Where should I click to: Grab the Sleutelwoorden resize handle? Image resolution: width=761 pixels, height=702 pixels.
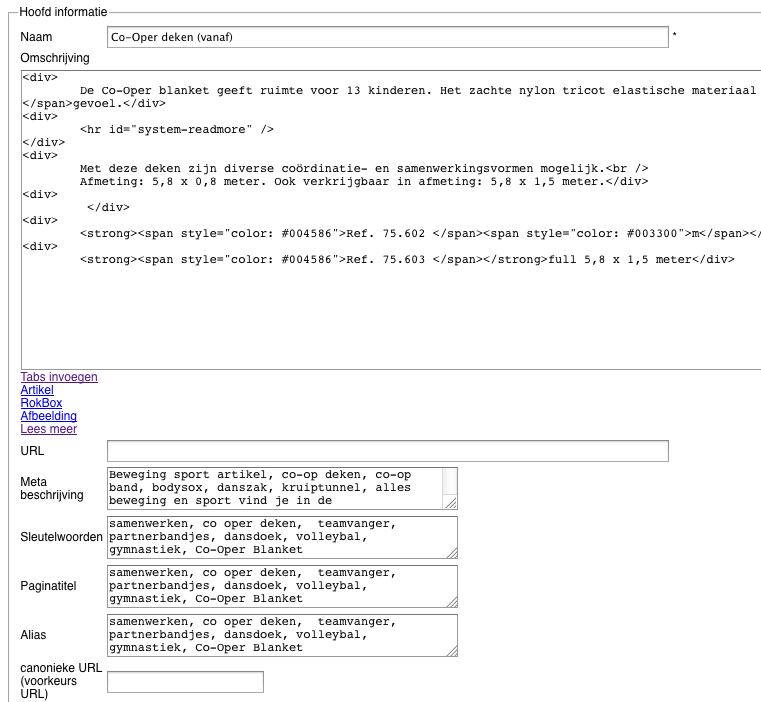[x=451, y=552]
